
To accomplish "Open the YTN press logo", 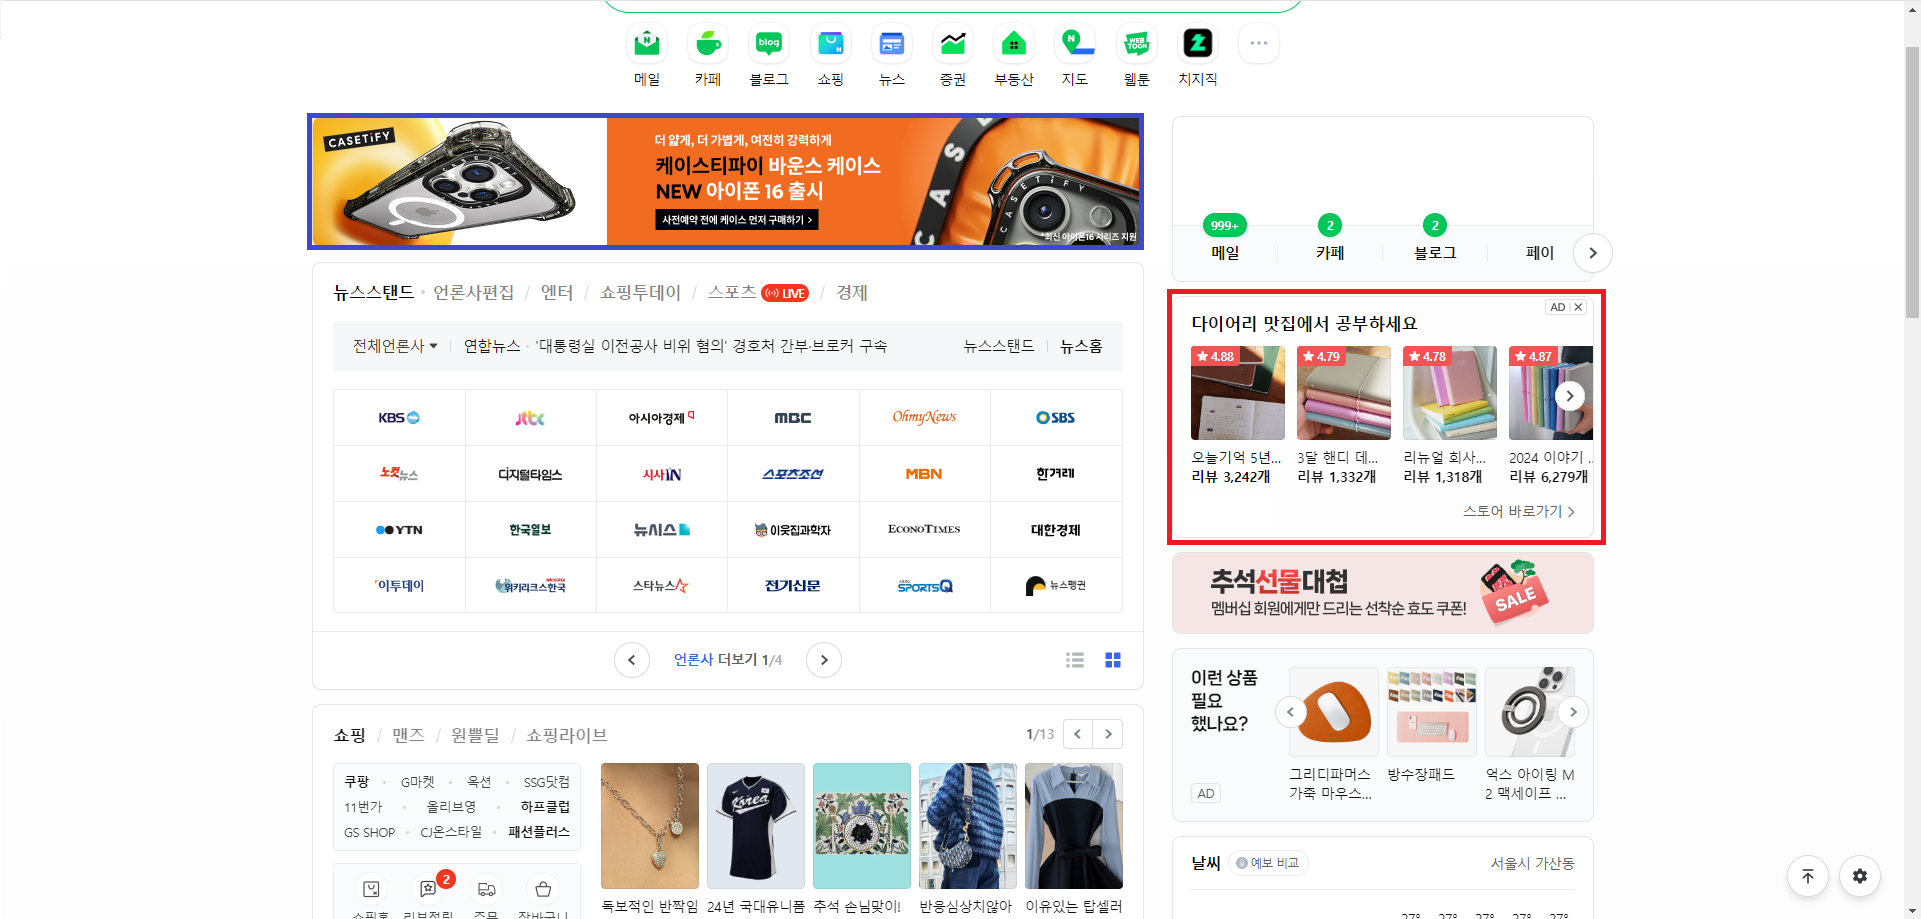I will (399, 530).
